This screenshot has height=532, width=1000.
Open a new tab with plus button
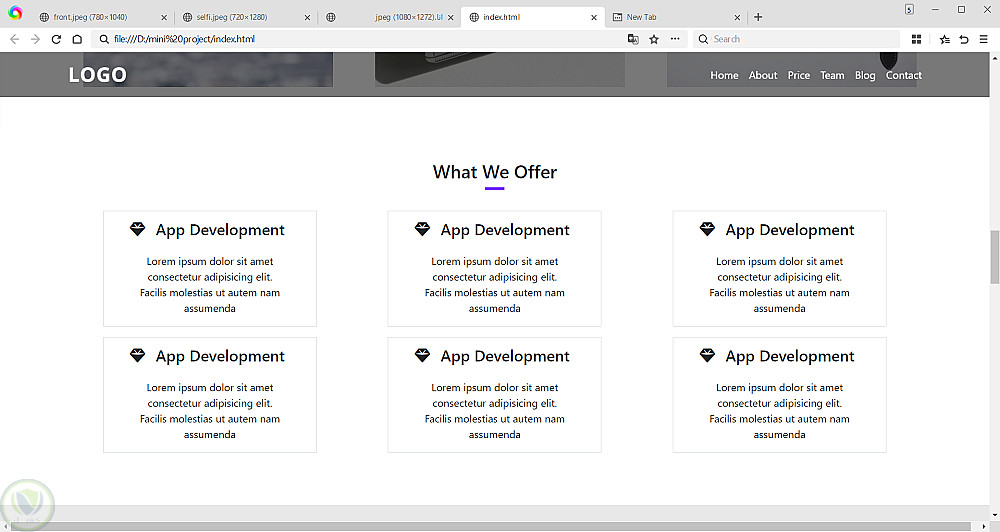coord(758,17)
